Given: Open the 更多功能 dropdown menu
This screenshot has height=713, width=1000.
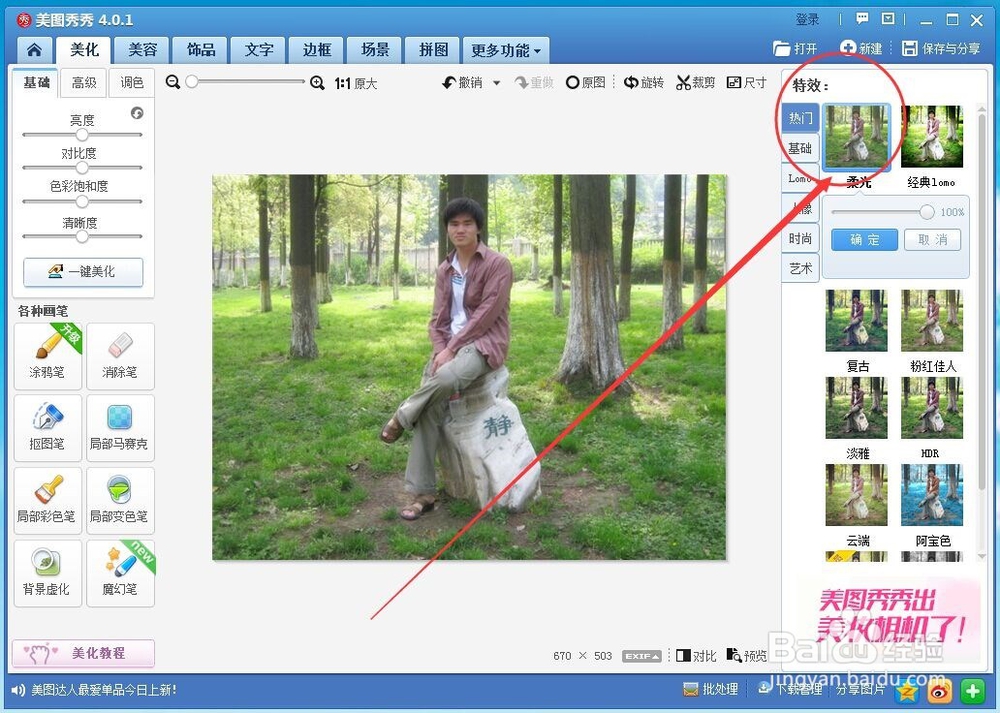Looking at the screenshot, I should coord(506,50).
